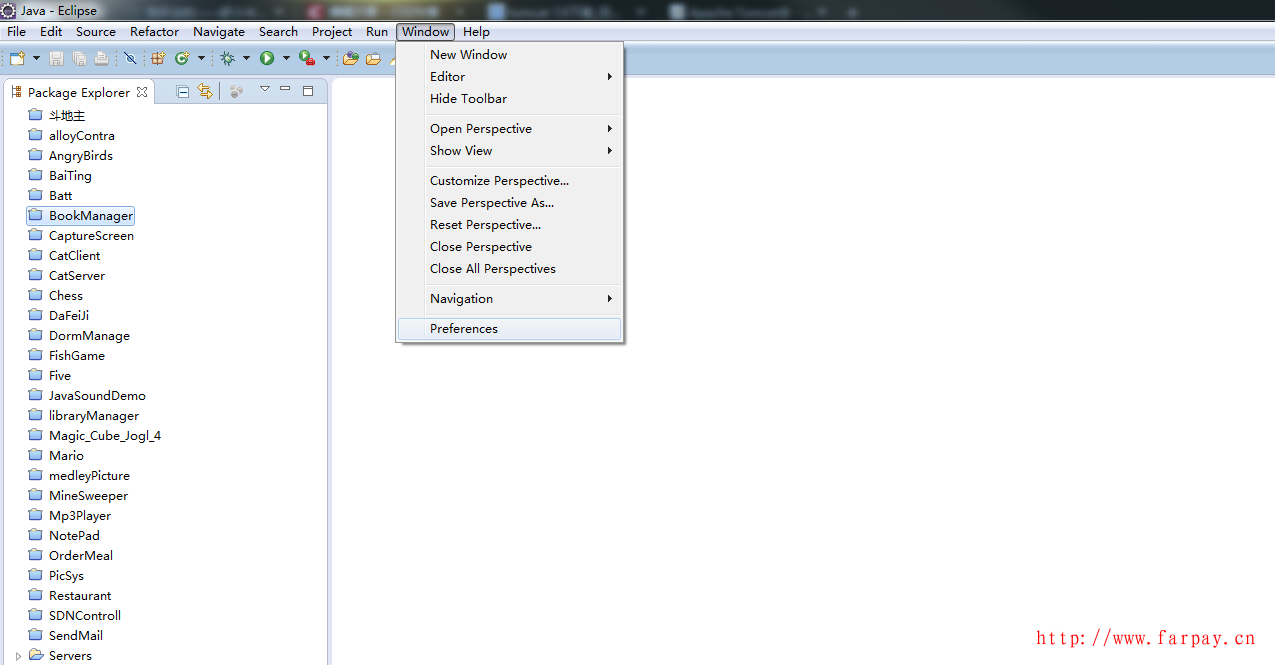Toggle Link with Editor in Package Explorer
This screenshot has width=1275, height=665.
pyautogui.click(x=205, y=92)
